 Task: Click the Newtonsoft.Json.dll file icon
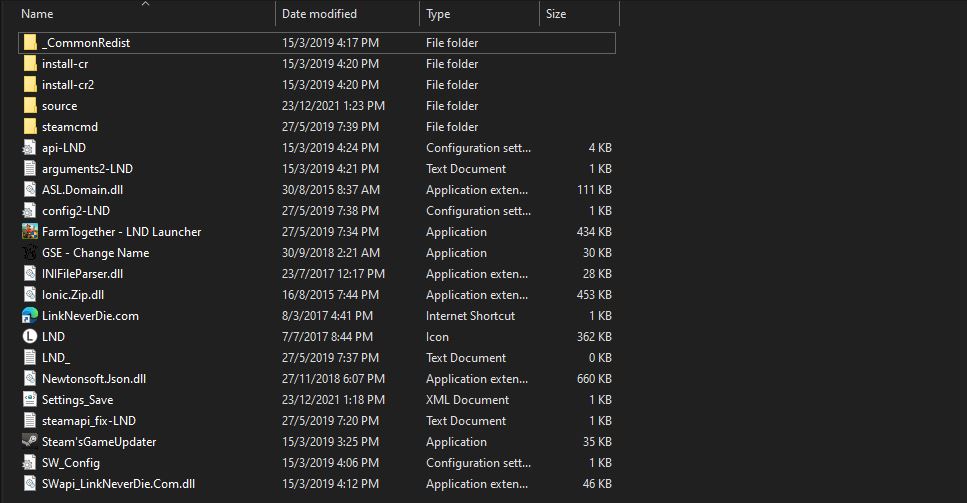point(30,379)
